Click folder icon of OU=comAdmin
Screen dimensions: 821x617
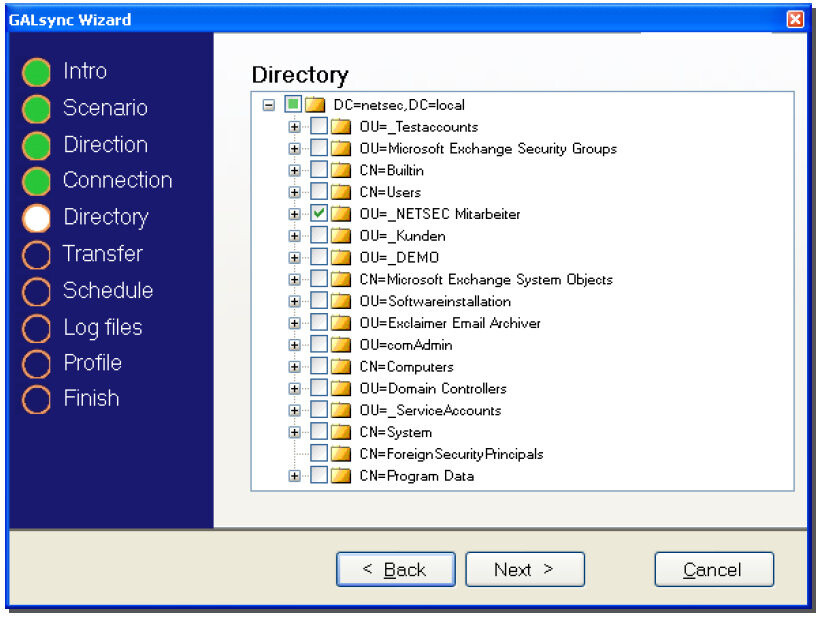pos(341,345)
